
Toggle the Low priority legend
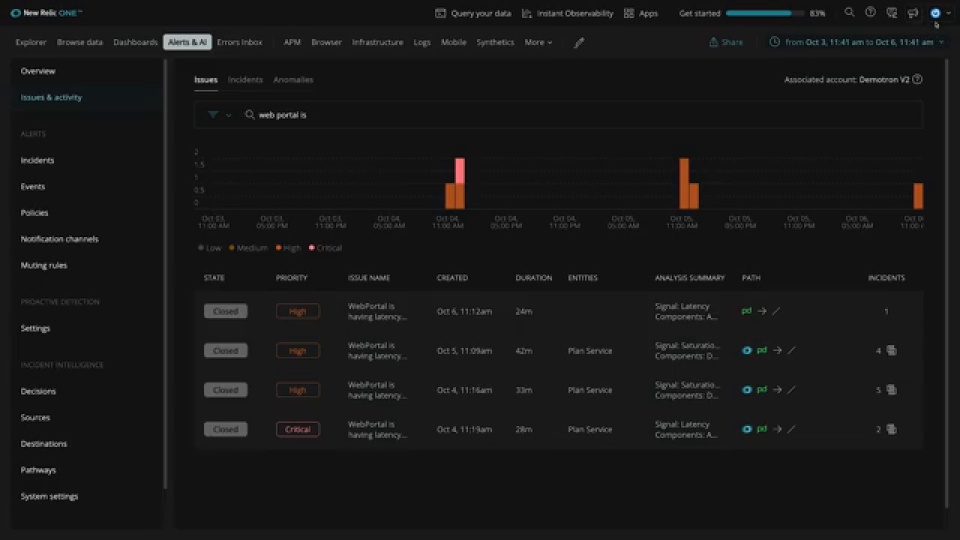point(209,248)
